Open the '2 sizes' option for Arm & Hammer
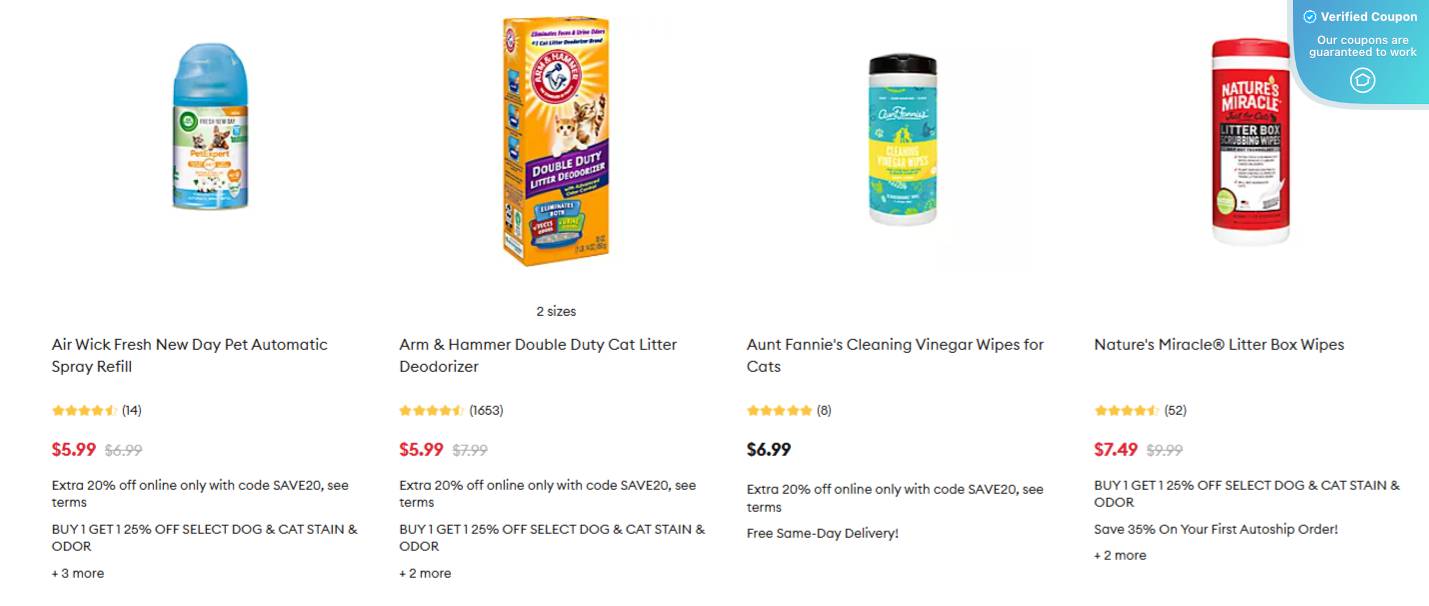 click(x=557, y=311)
